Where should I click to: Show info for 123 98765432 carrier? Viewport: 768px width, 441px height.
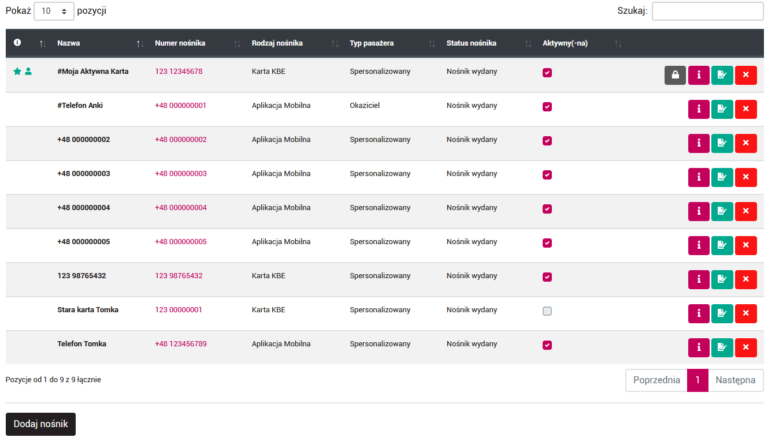point(699,280)
